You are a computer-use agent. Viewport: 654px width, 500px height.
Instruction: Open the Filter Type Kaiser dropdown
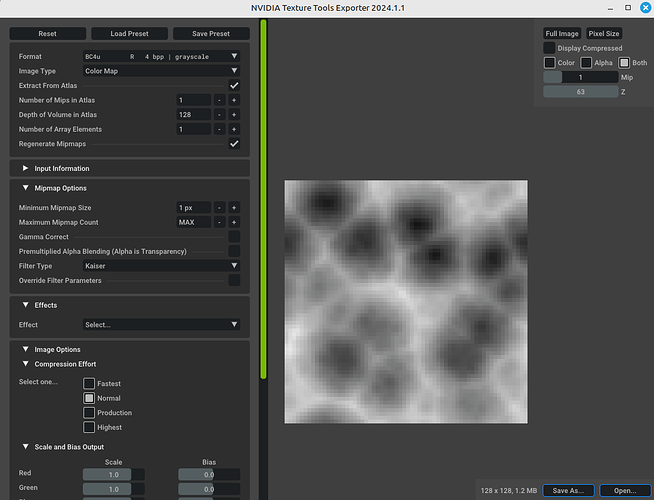pyautogui.click(x=161, y=266)
